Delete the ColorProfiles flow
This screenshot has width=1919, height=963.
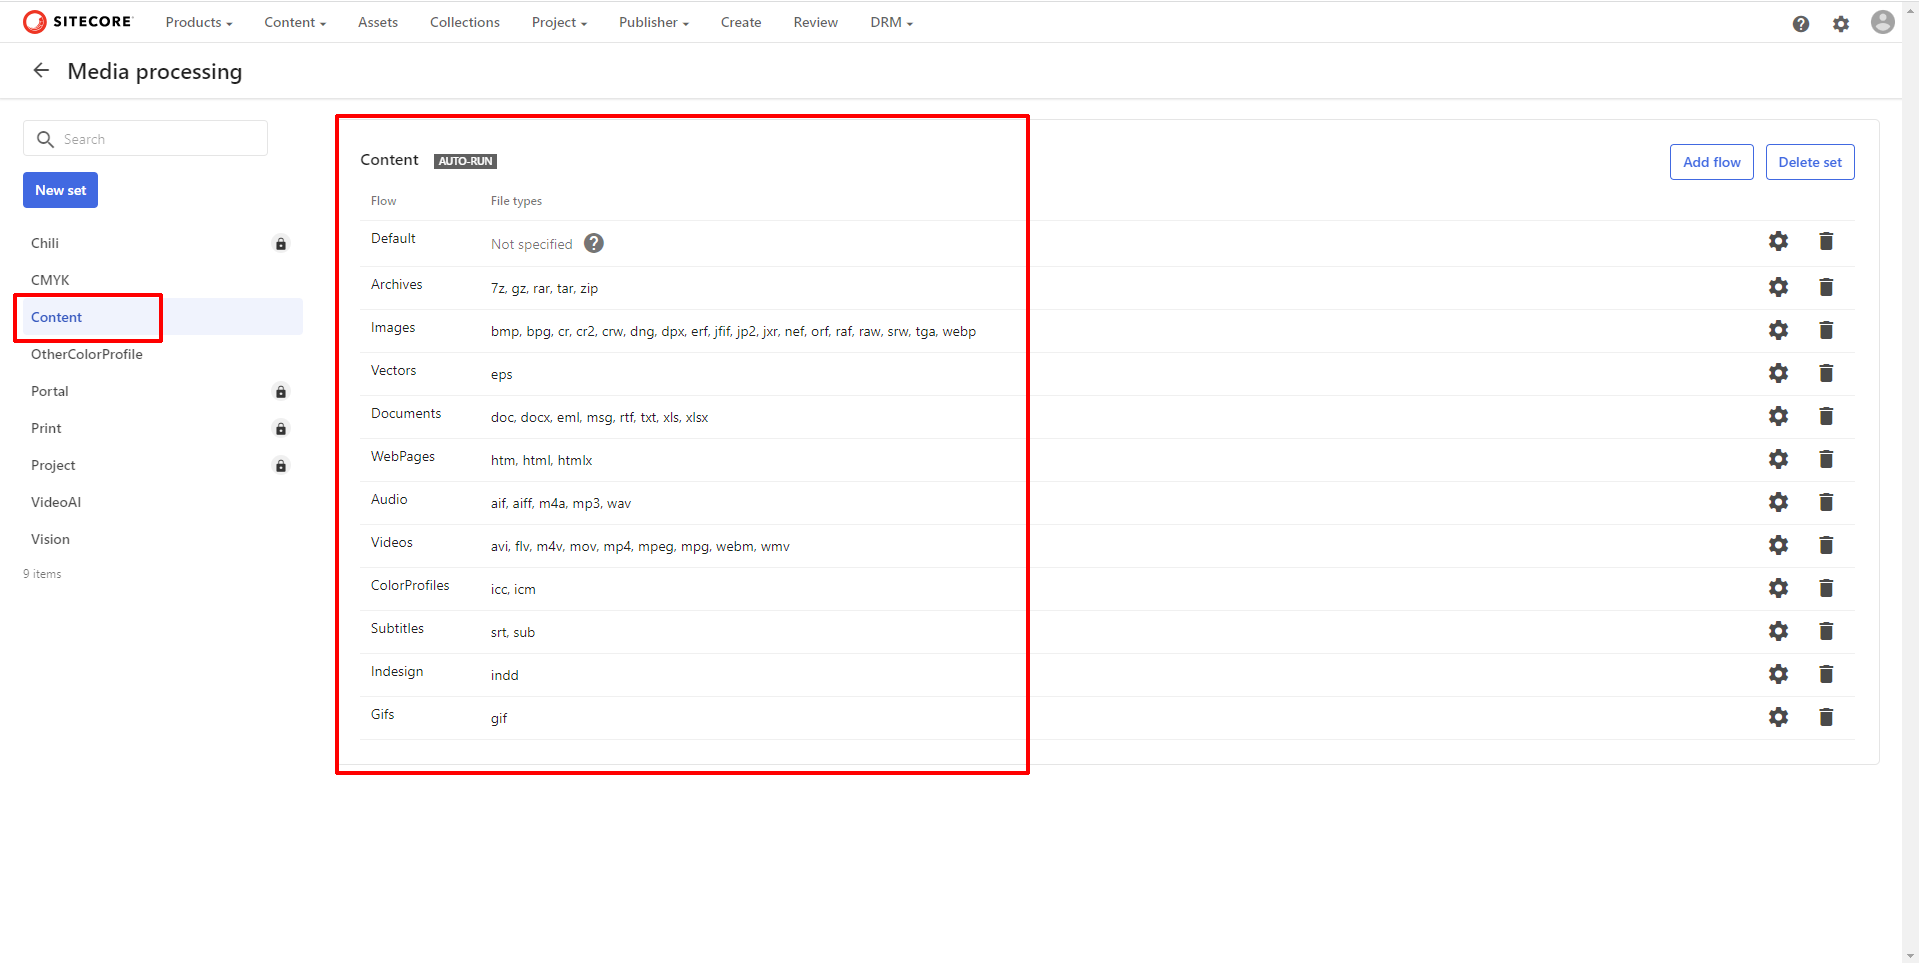coord(1826,588)
